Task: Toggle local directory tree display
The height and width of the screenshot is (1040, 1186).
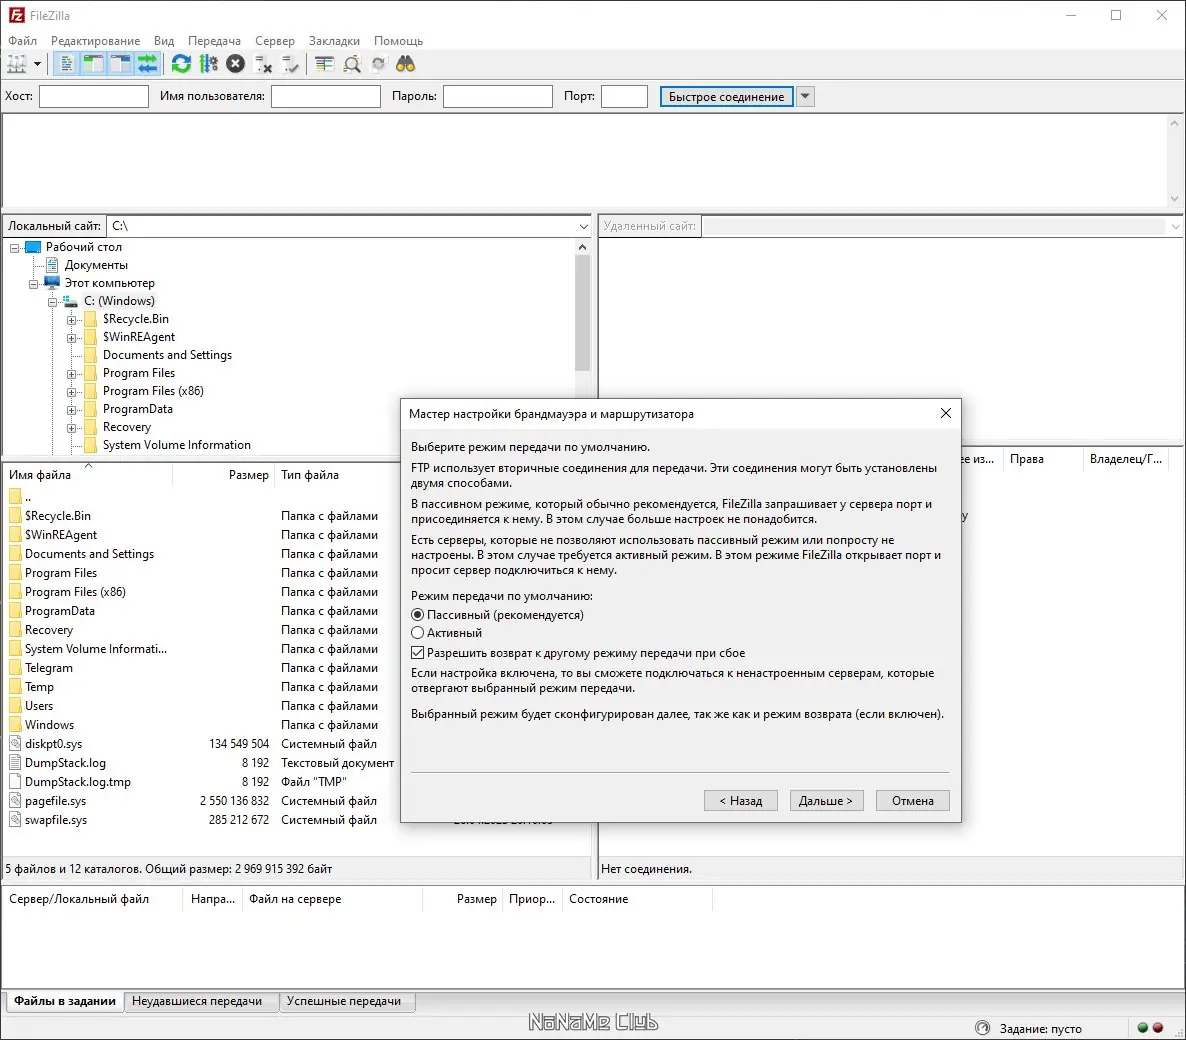Action: click(x=93, y=64)
